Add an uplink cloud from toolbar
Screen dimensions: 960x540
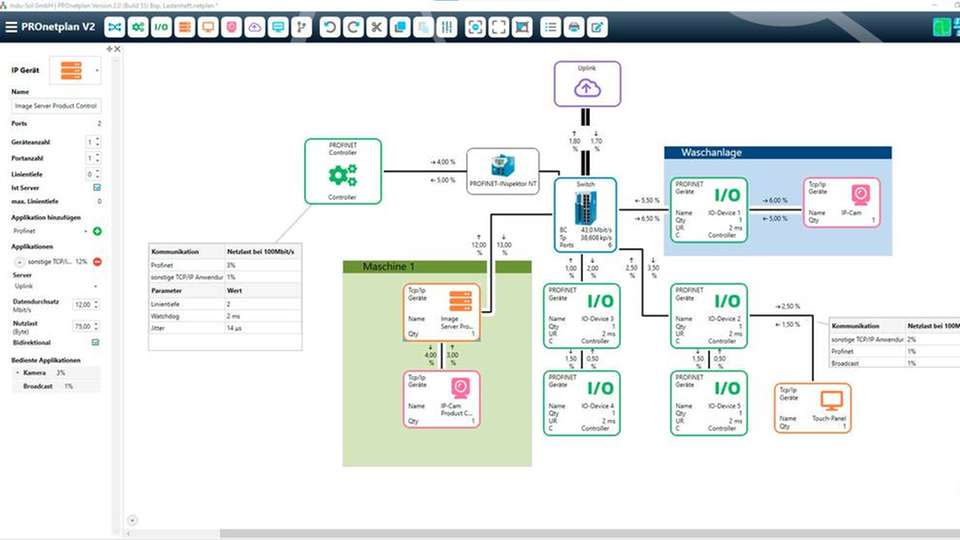tap(255, 27)
